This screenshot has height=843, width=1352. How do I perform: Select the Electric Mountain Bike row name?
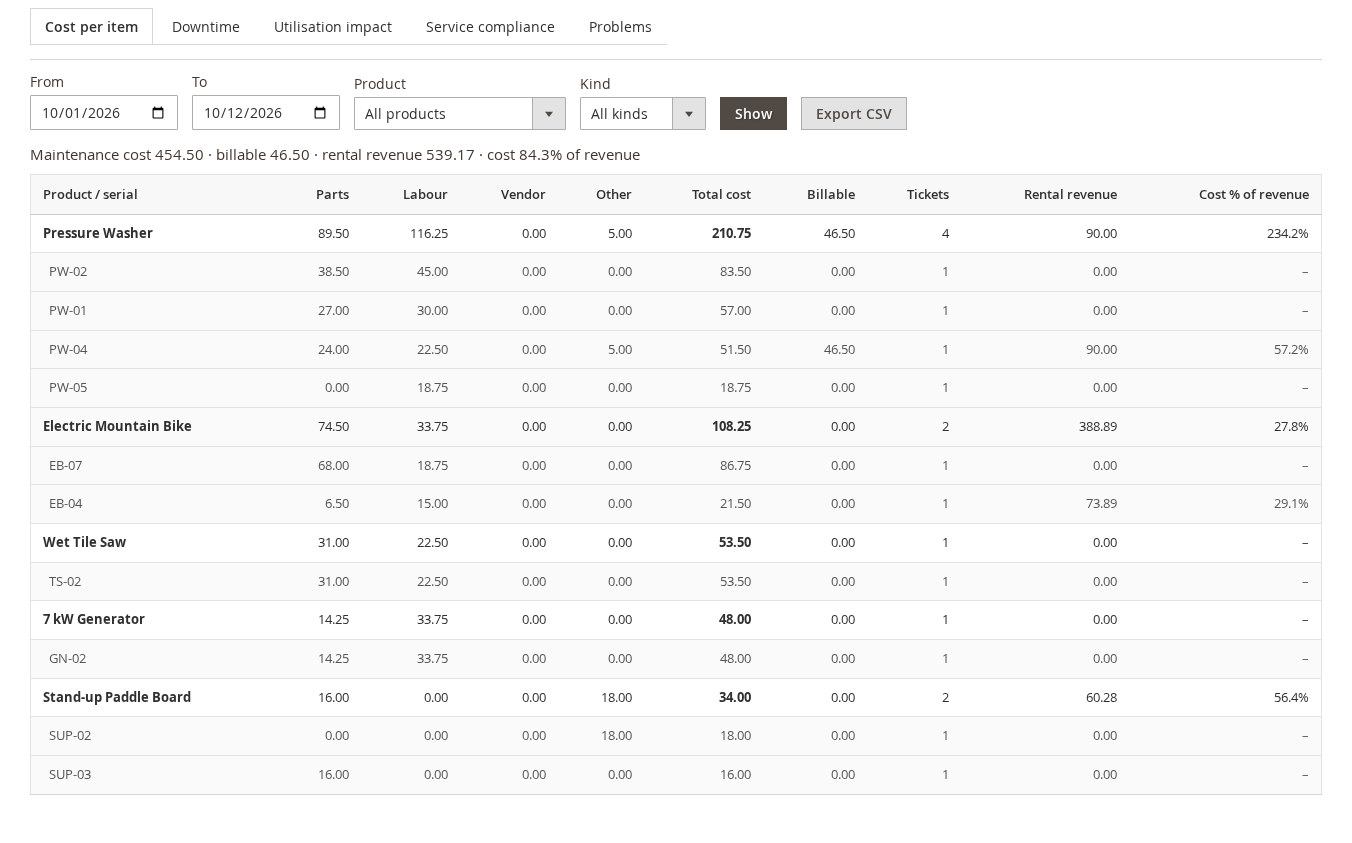[117, 426]
